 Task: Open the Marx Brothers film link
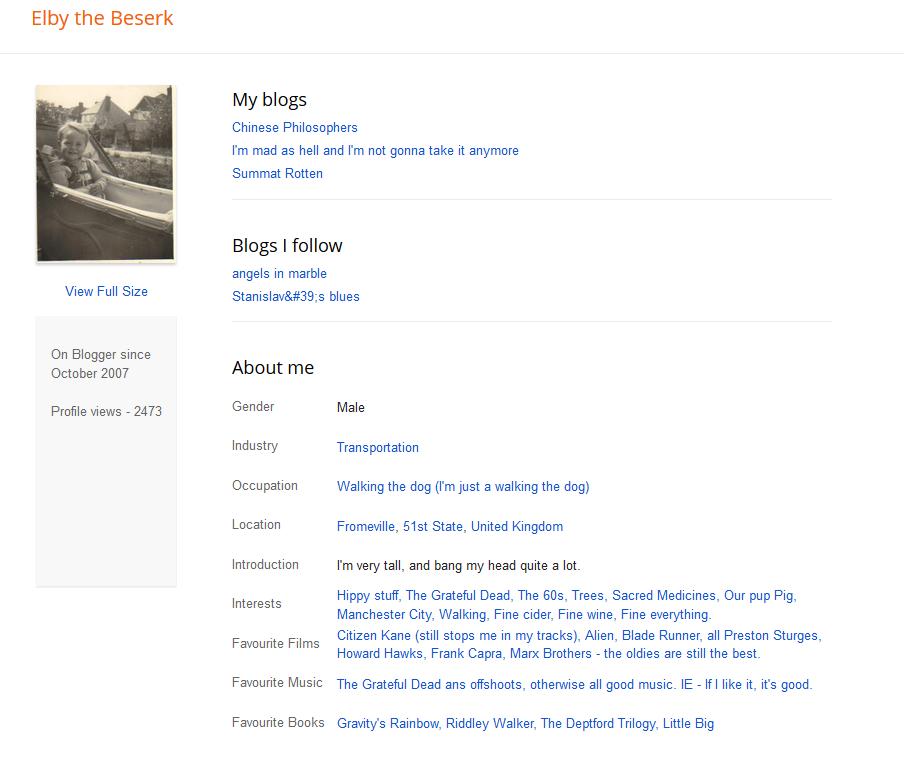coord(634,654)
